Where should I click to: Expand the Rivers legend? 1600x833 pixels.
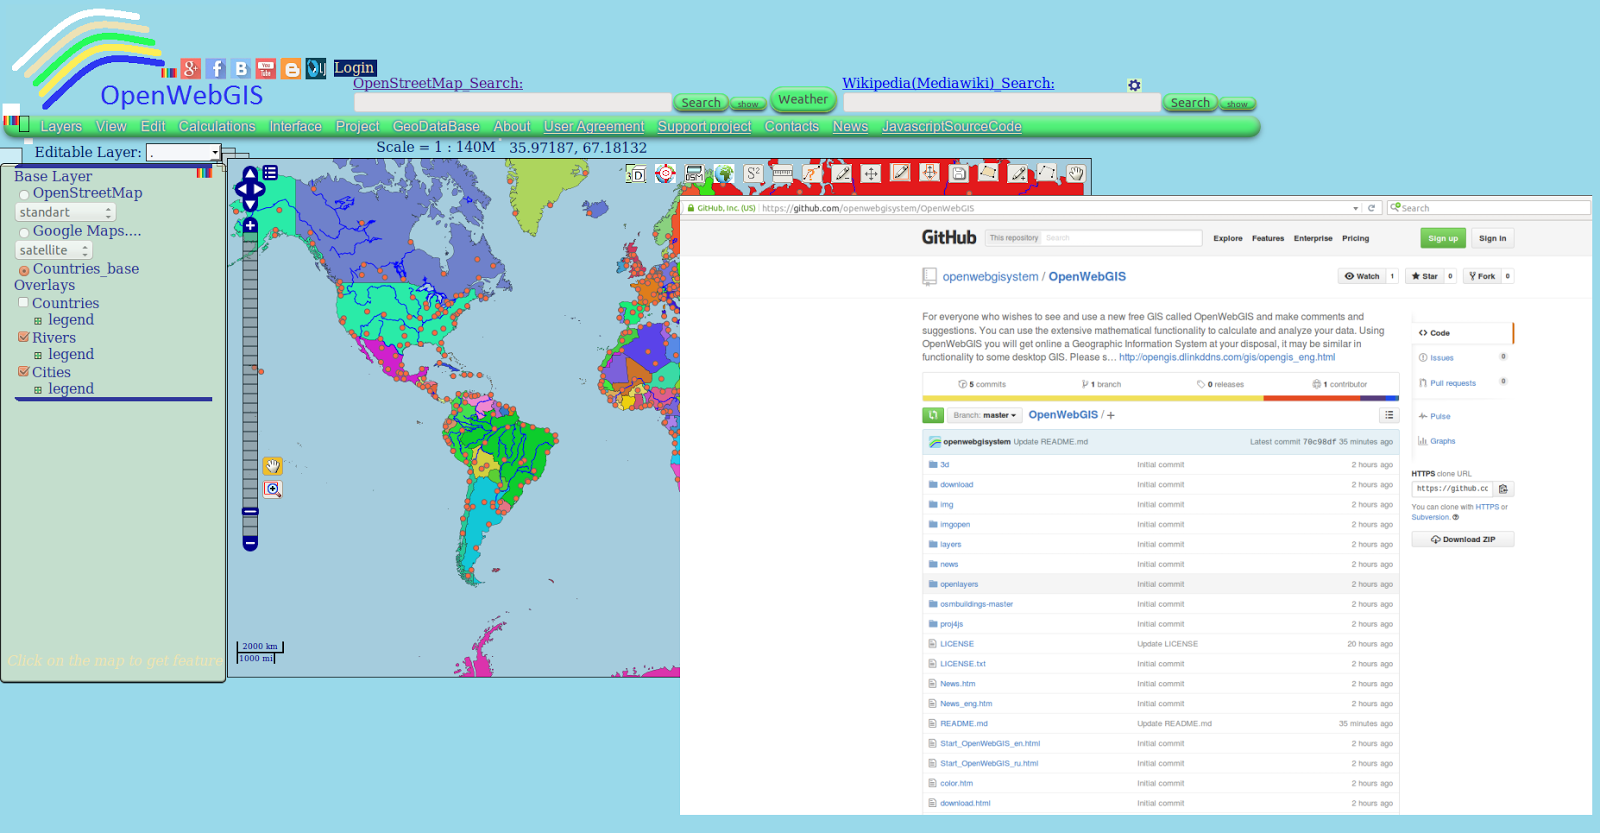click(38, 355)
